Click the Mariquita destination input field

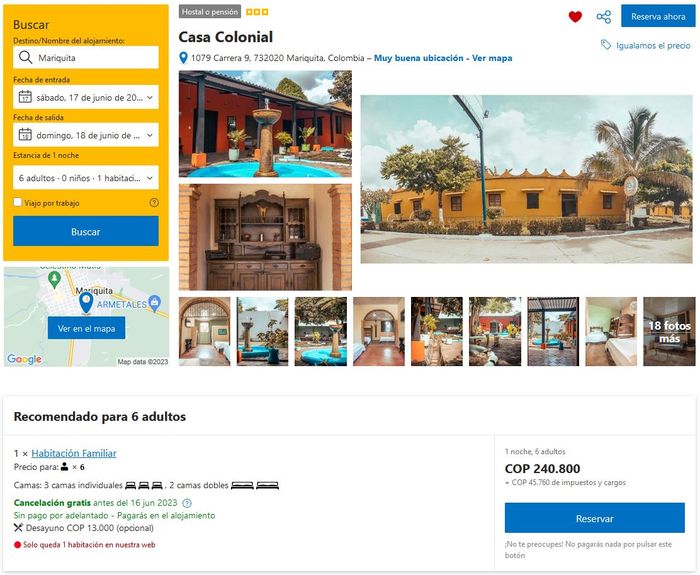(x=86, y=57)
